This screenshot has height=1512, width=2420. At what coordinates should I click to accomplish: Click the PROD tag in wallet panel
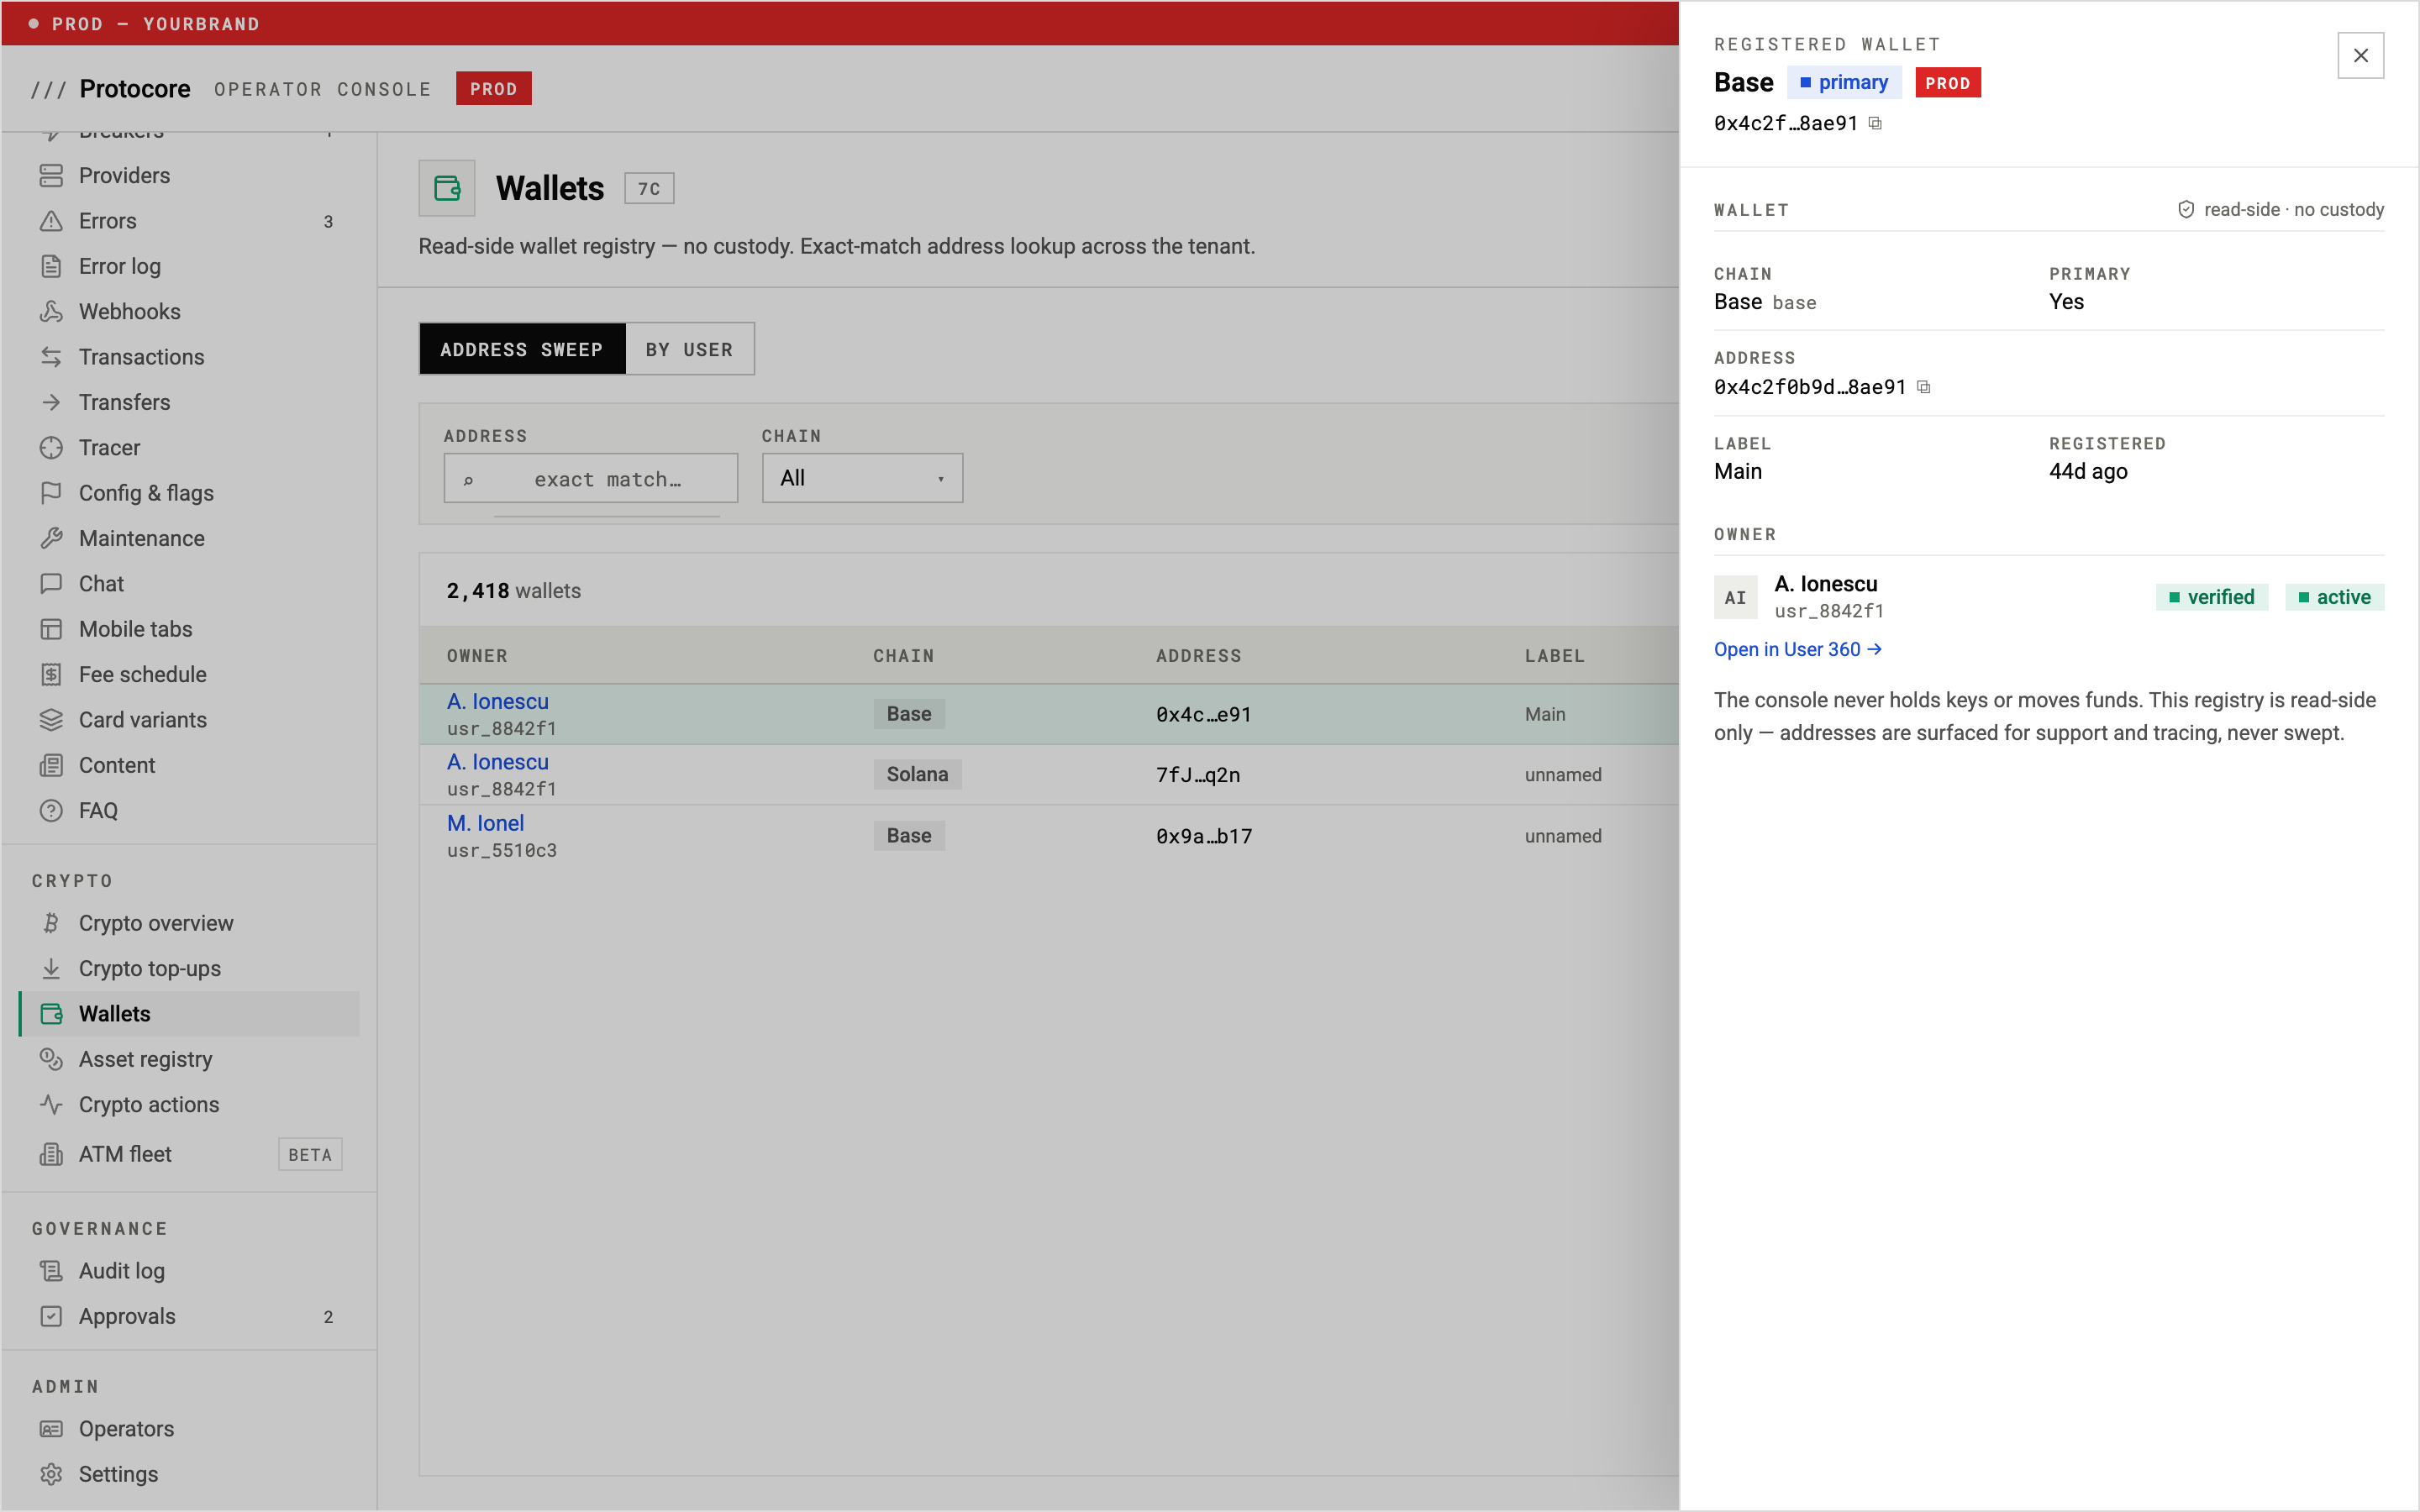click(x=1947, y=82)
